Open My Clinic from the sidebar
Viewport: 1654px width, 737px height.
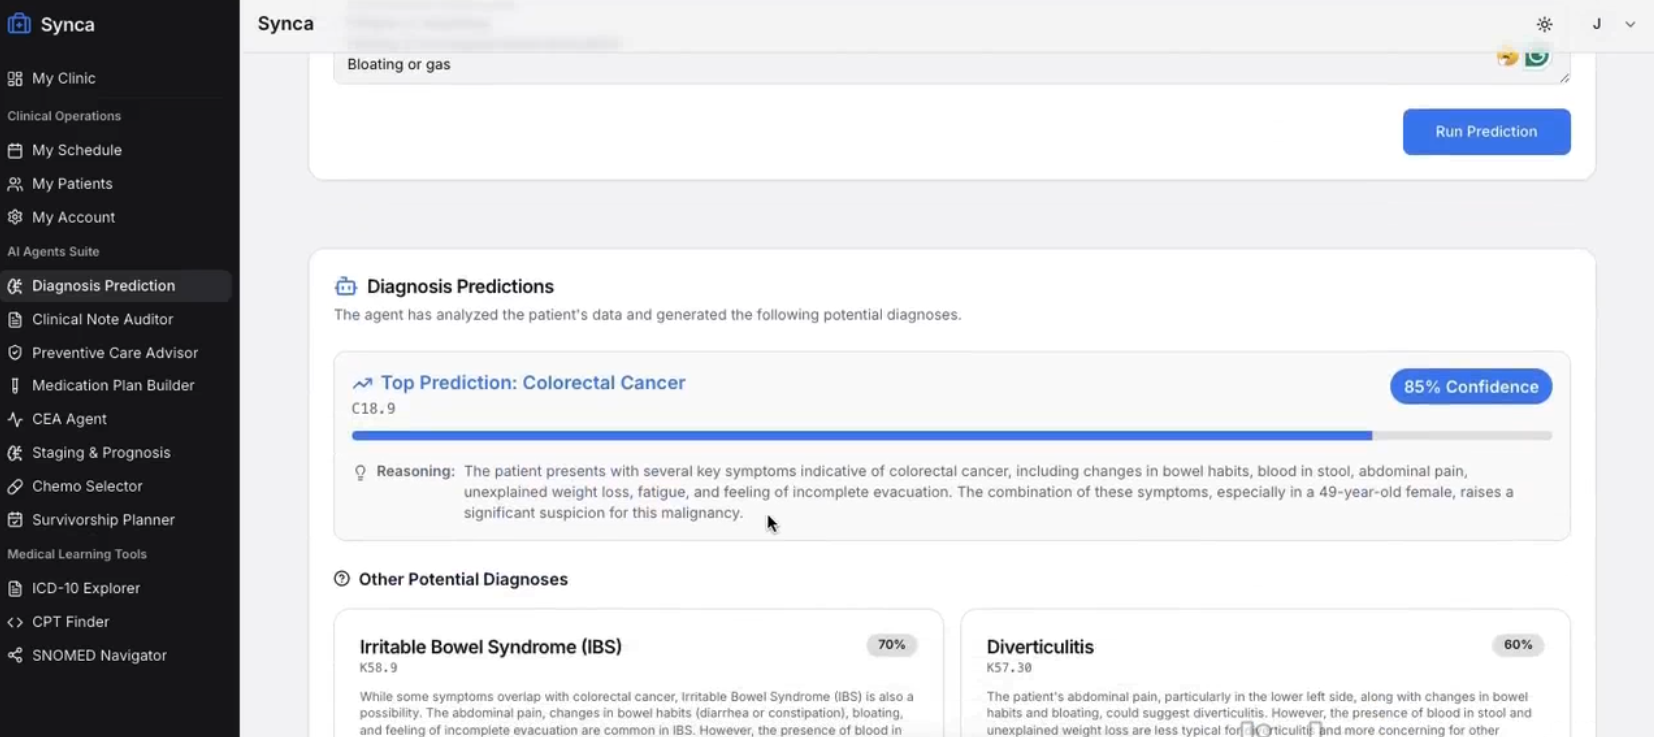[x=63, y=78]
